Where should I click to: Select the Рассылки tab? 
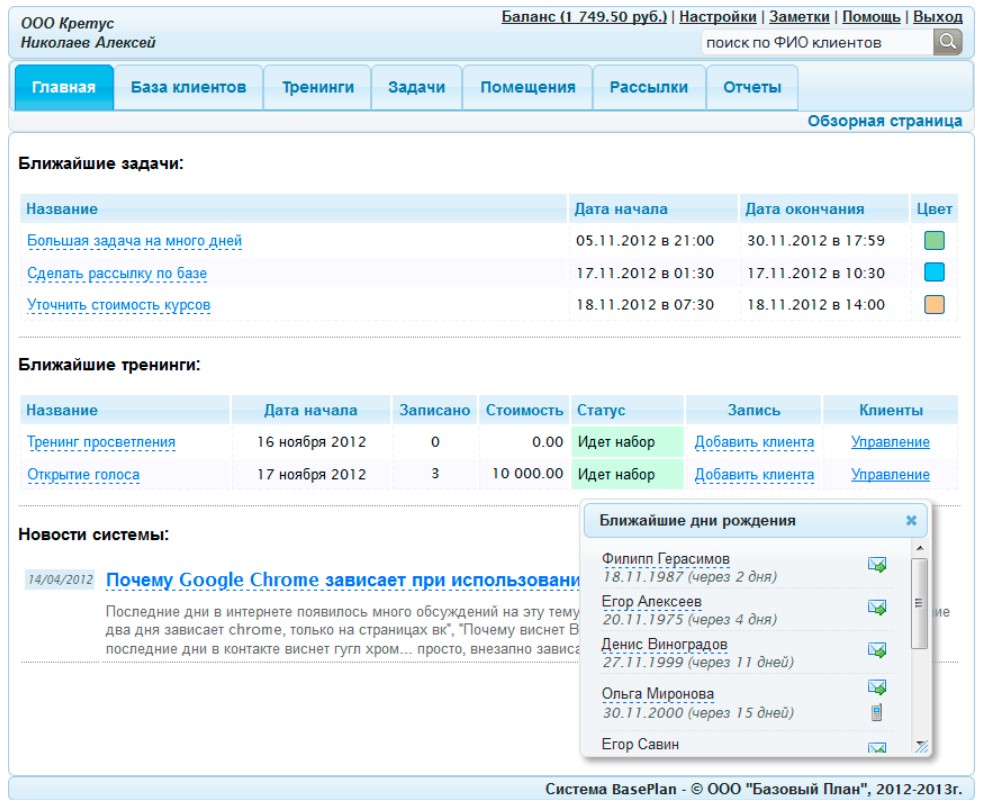click(649, 87)
